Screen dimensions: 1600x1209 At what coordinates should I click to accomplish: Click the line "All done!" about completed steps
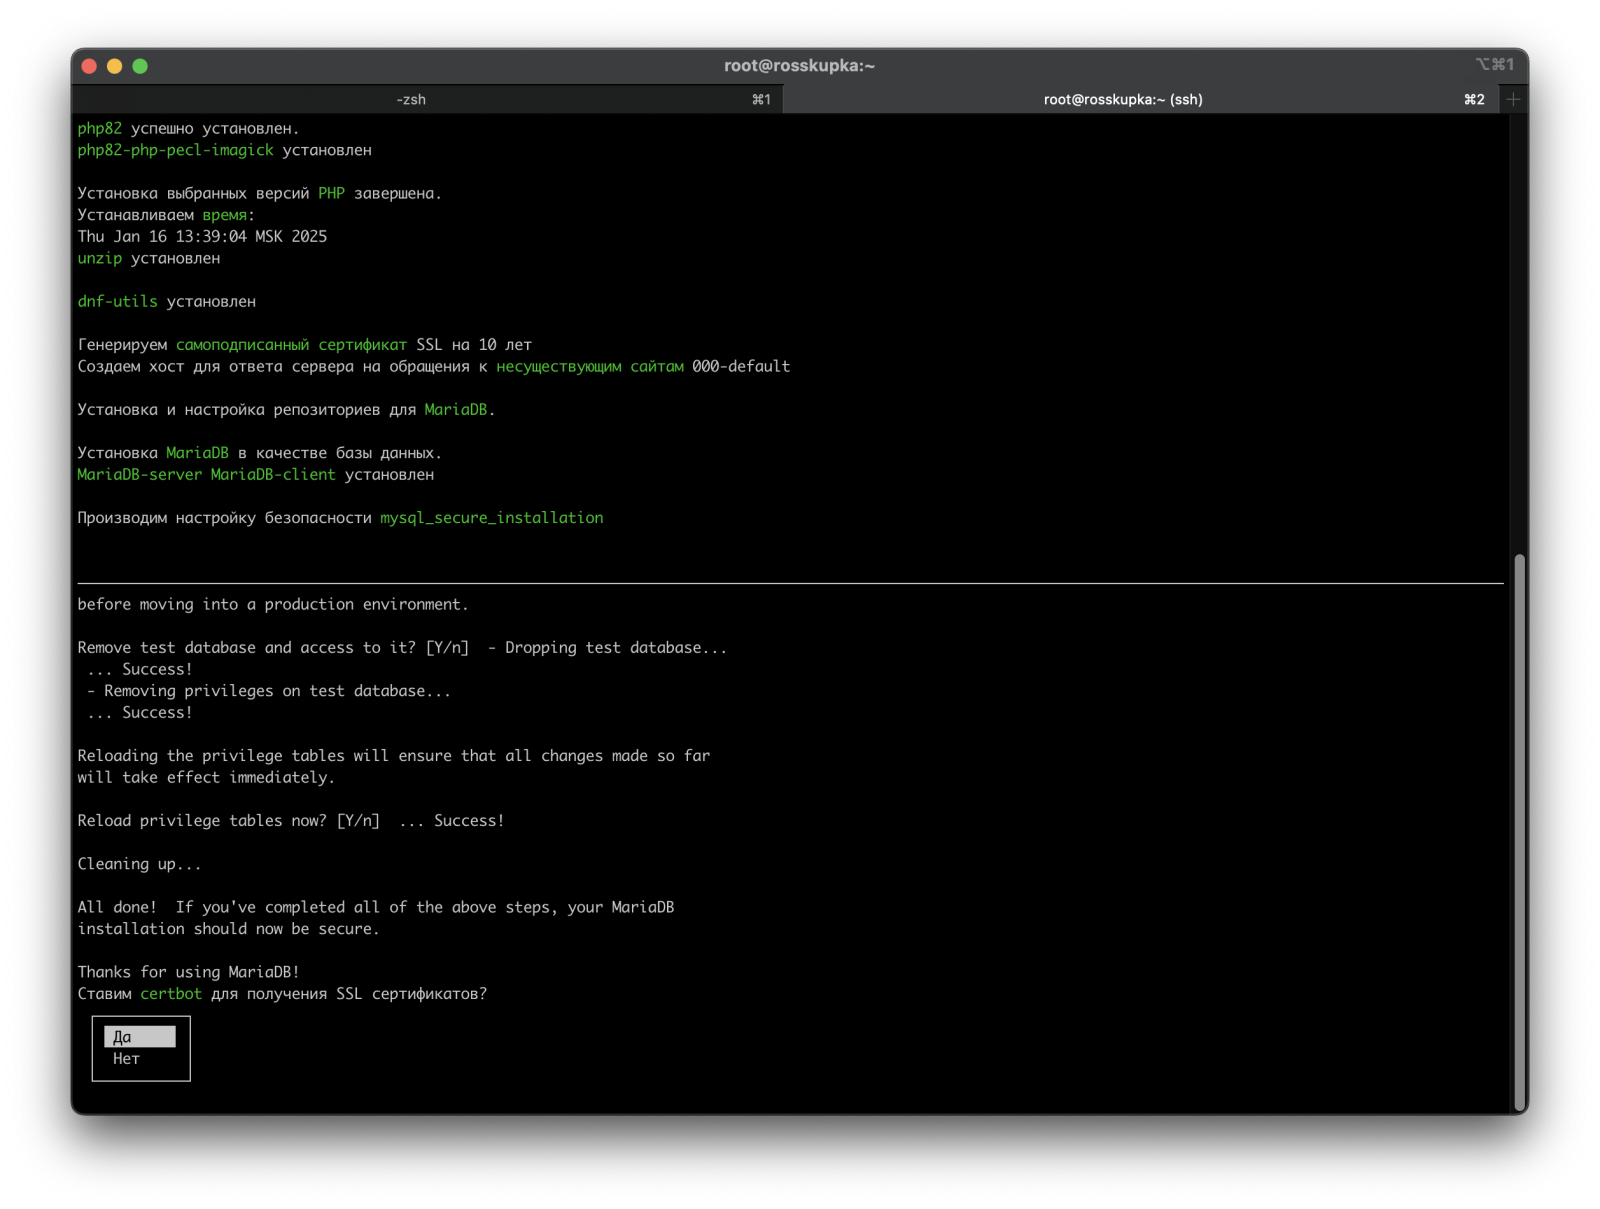376,908
